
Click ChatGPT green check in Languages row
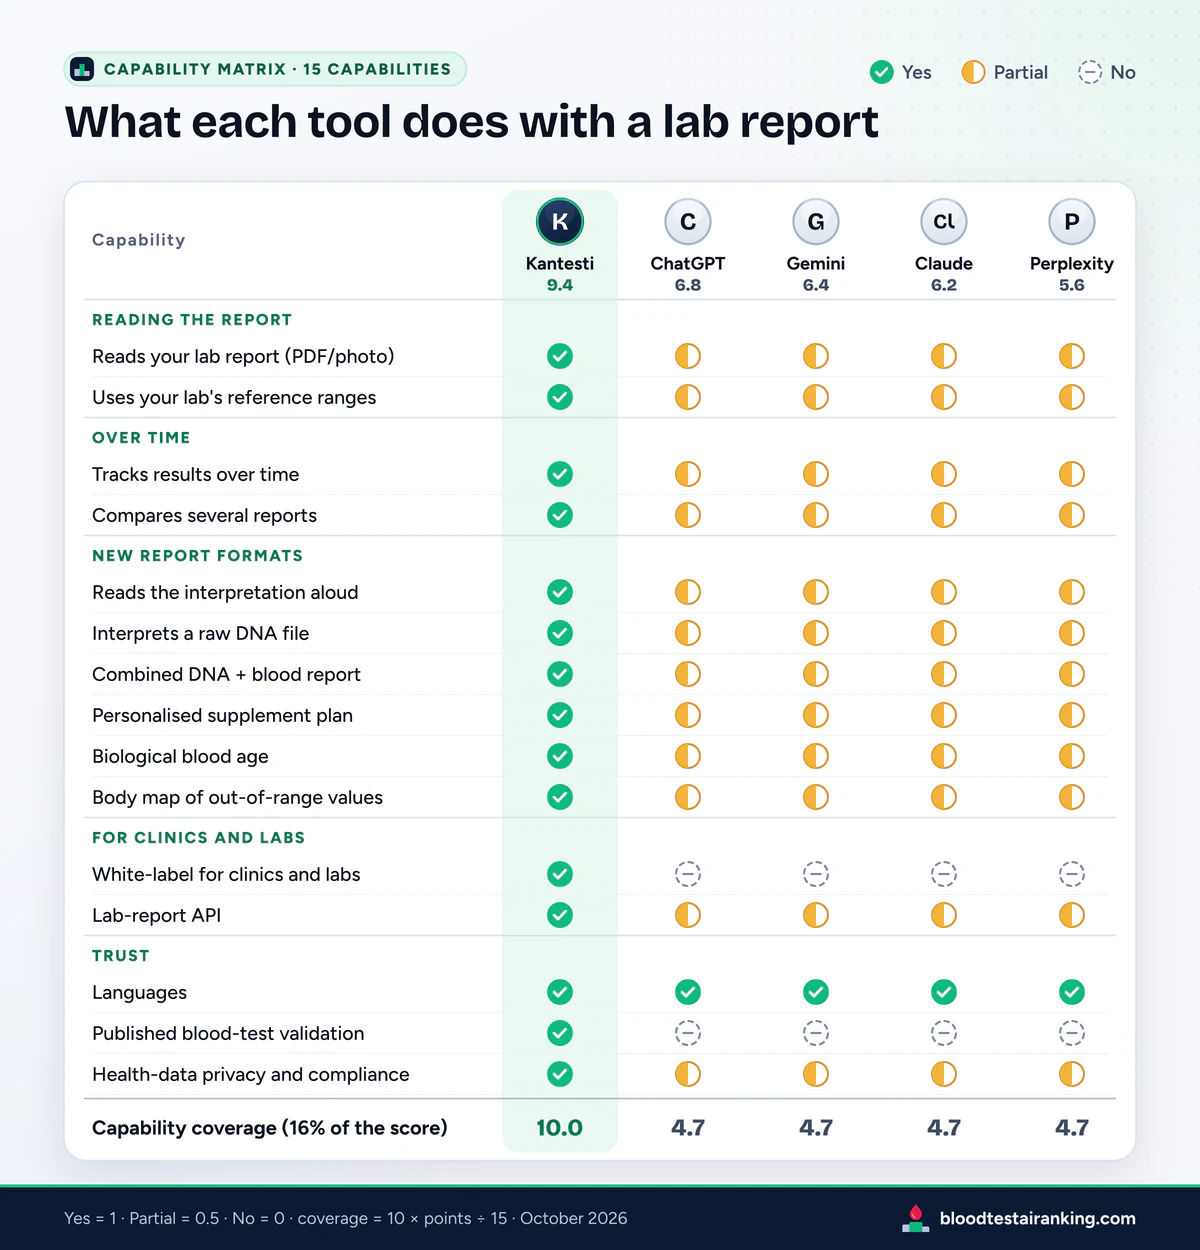688,992
